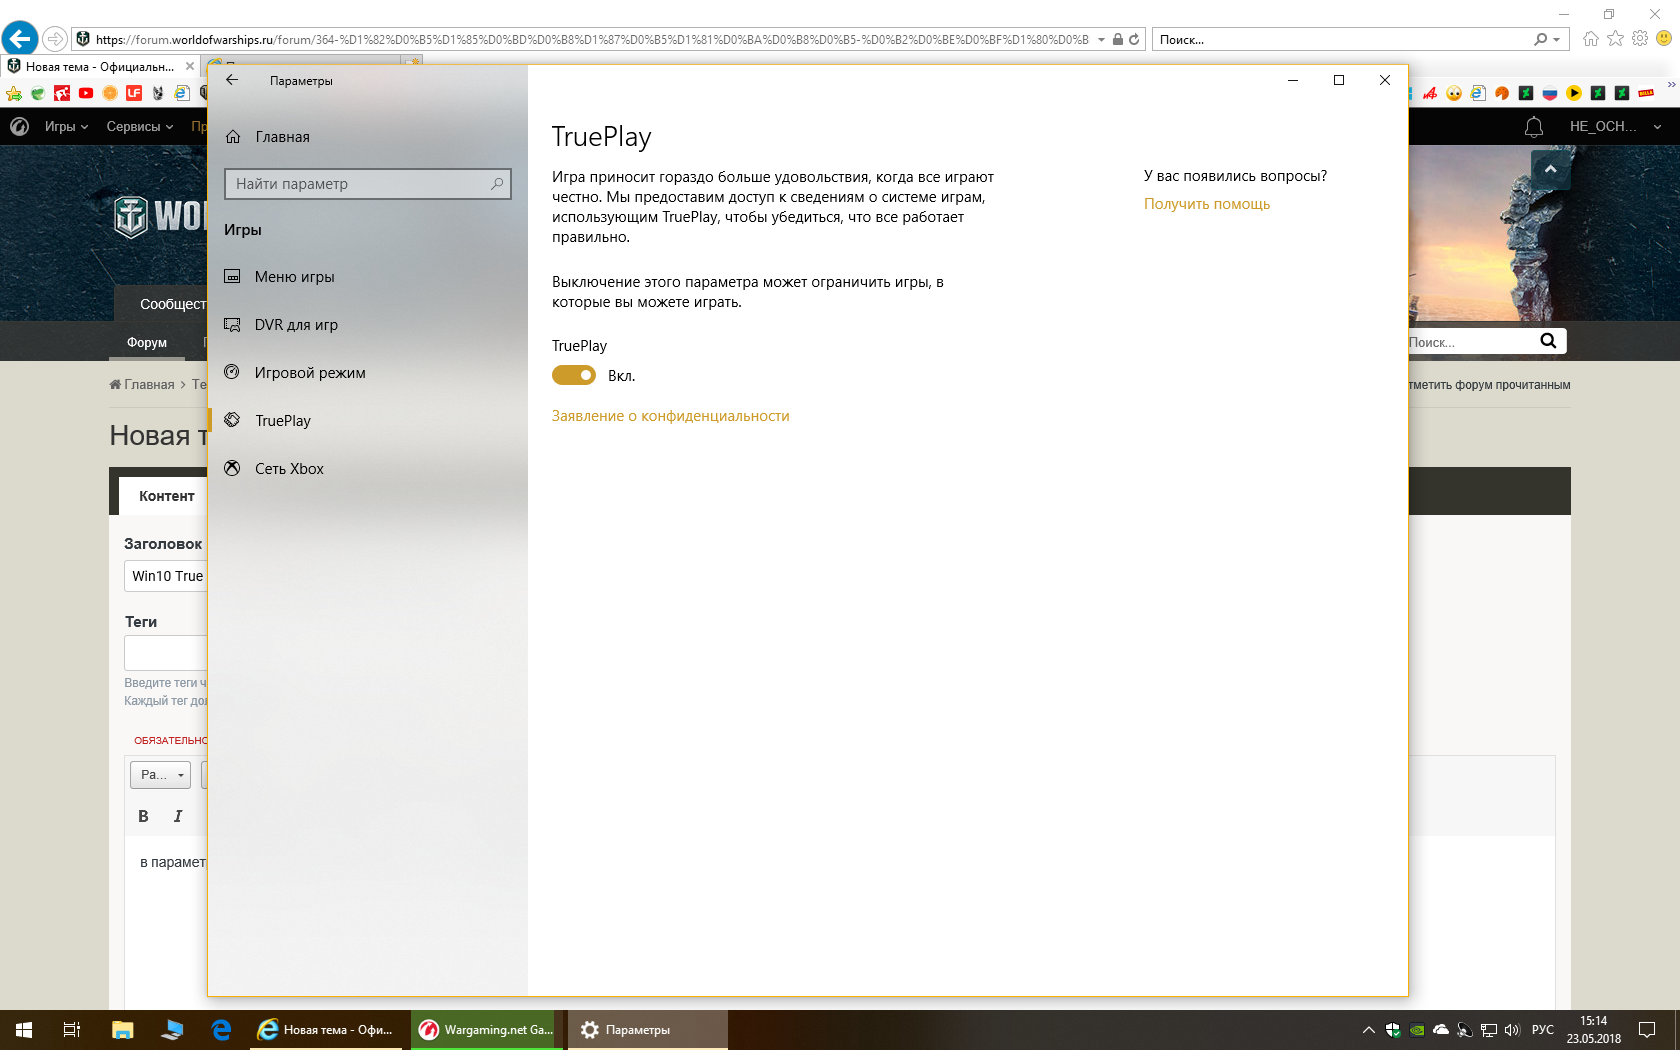Expand the Игры menu on the site
Viewport: 1680px width, 1050px height.
66,126
